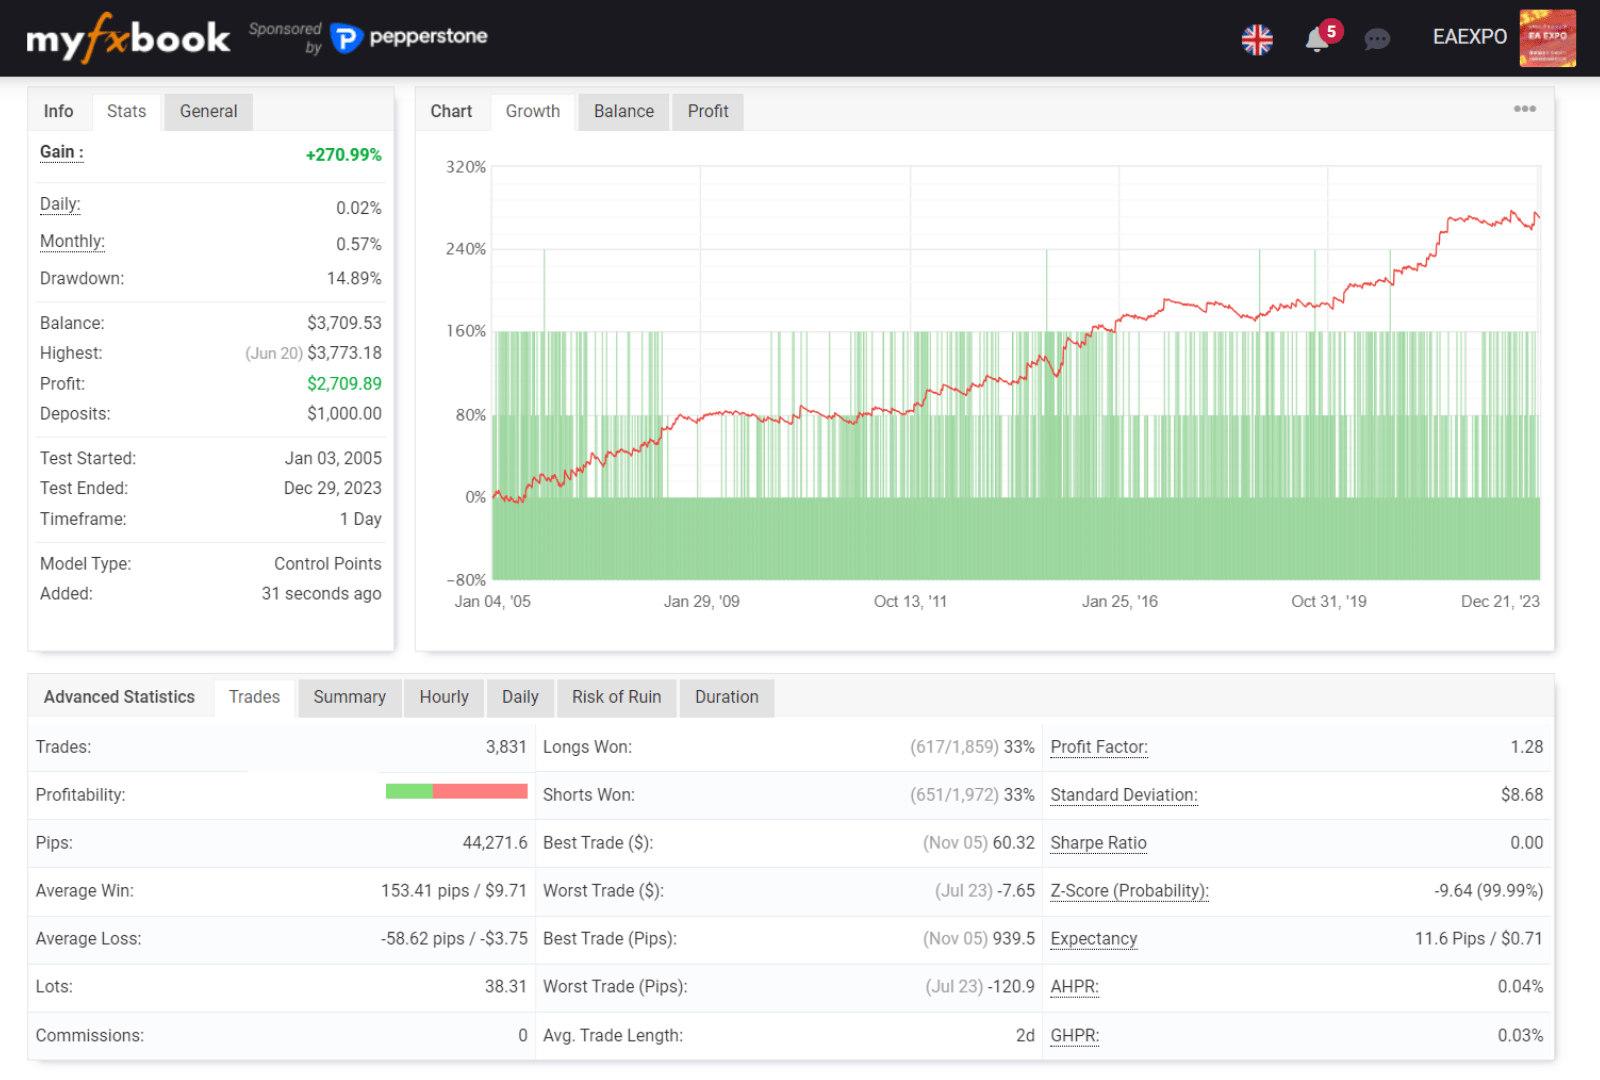The image size is (1600, 1080).
Task: Click the Profit Factor label
Action: (1099, 747)
